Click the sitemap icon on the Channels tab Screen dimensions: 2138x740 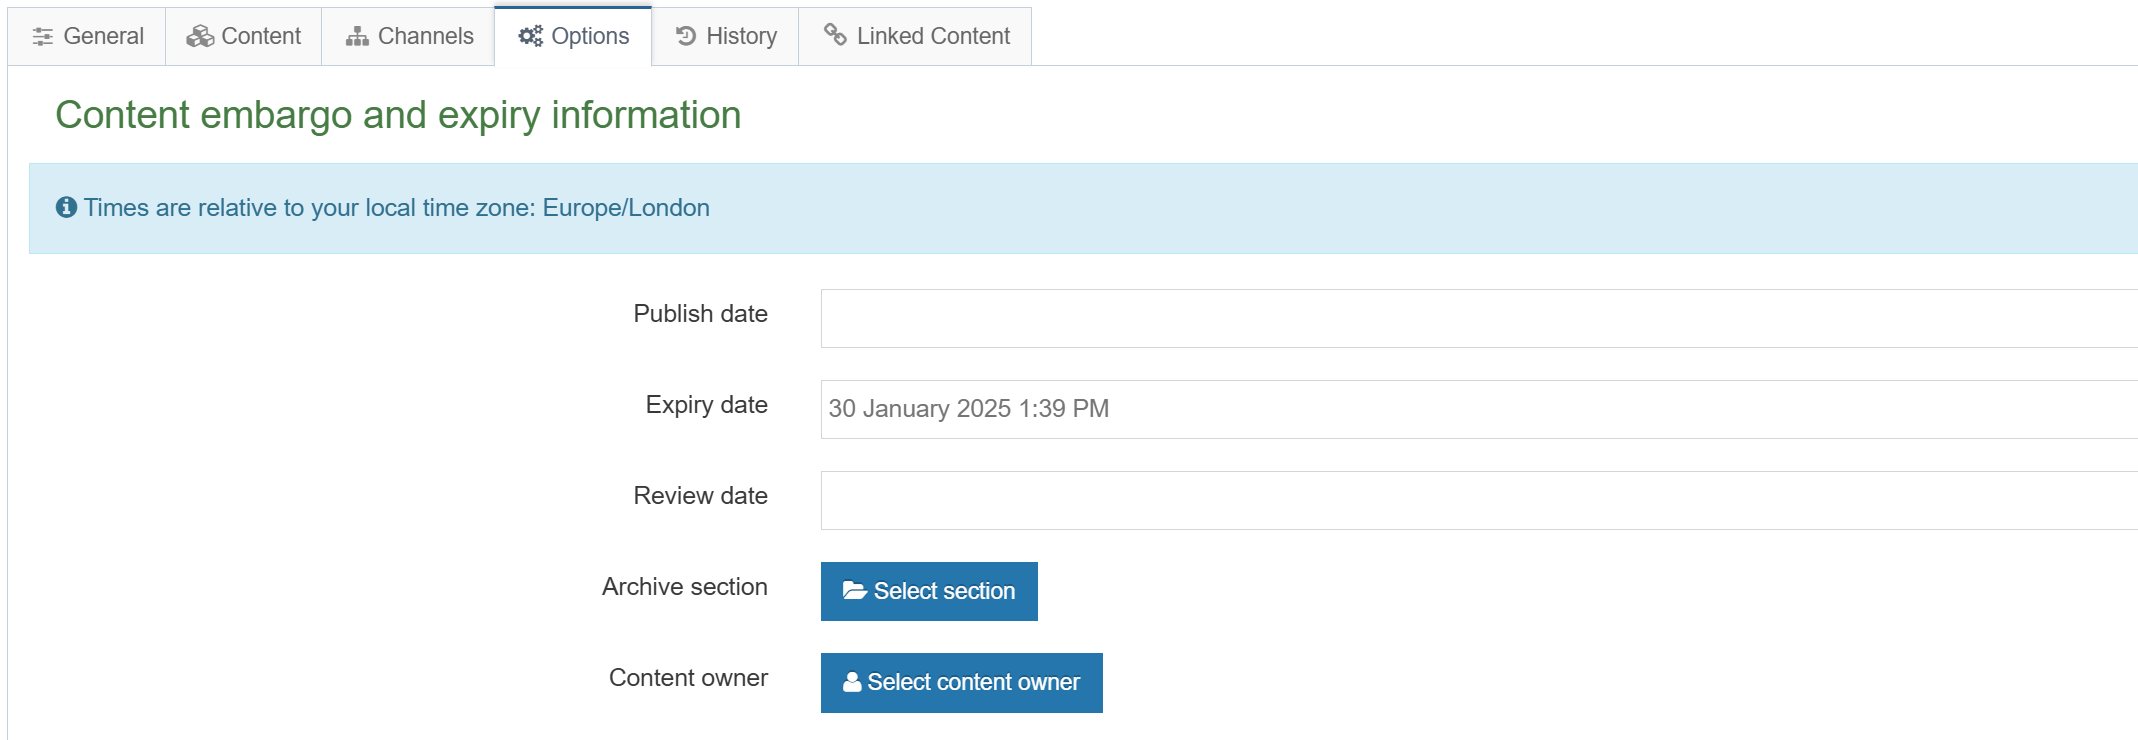click(357, 37)
